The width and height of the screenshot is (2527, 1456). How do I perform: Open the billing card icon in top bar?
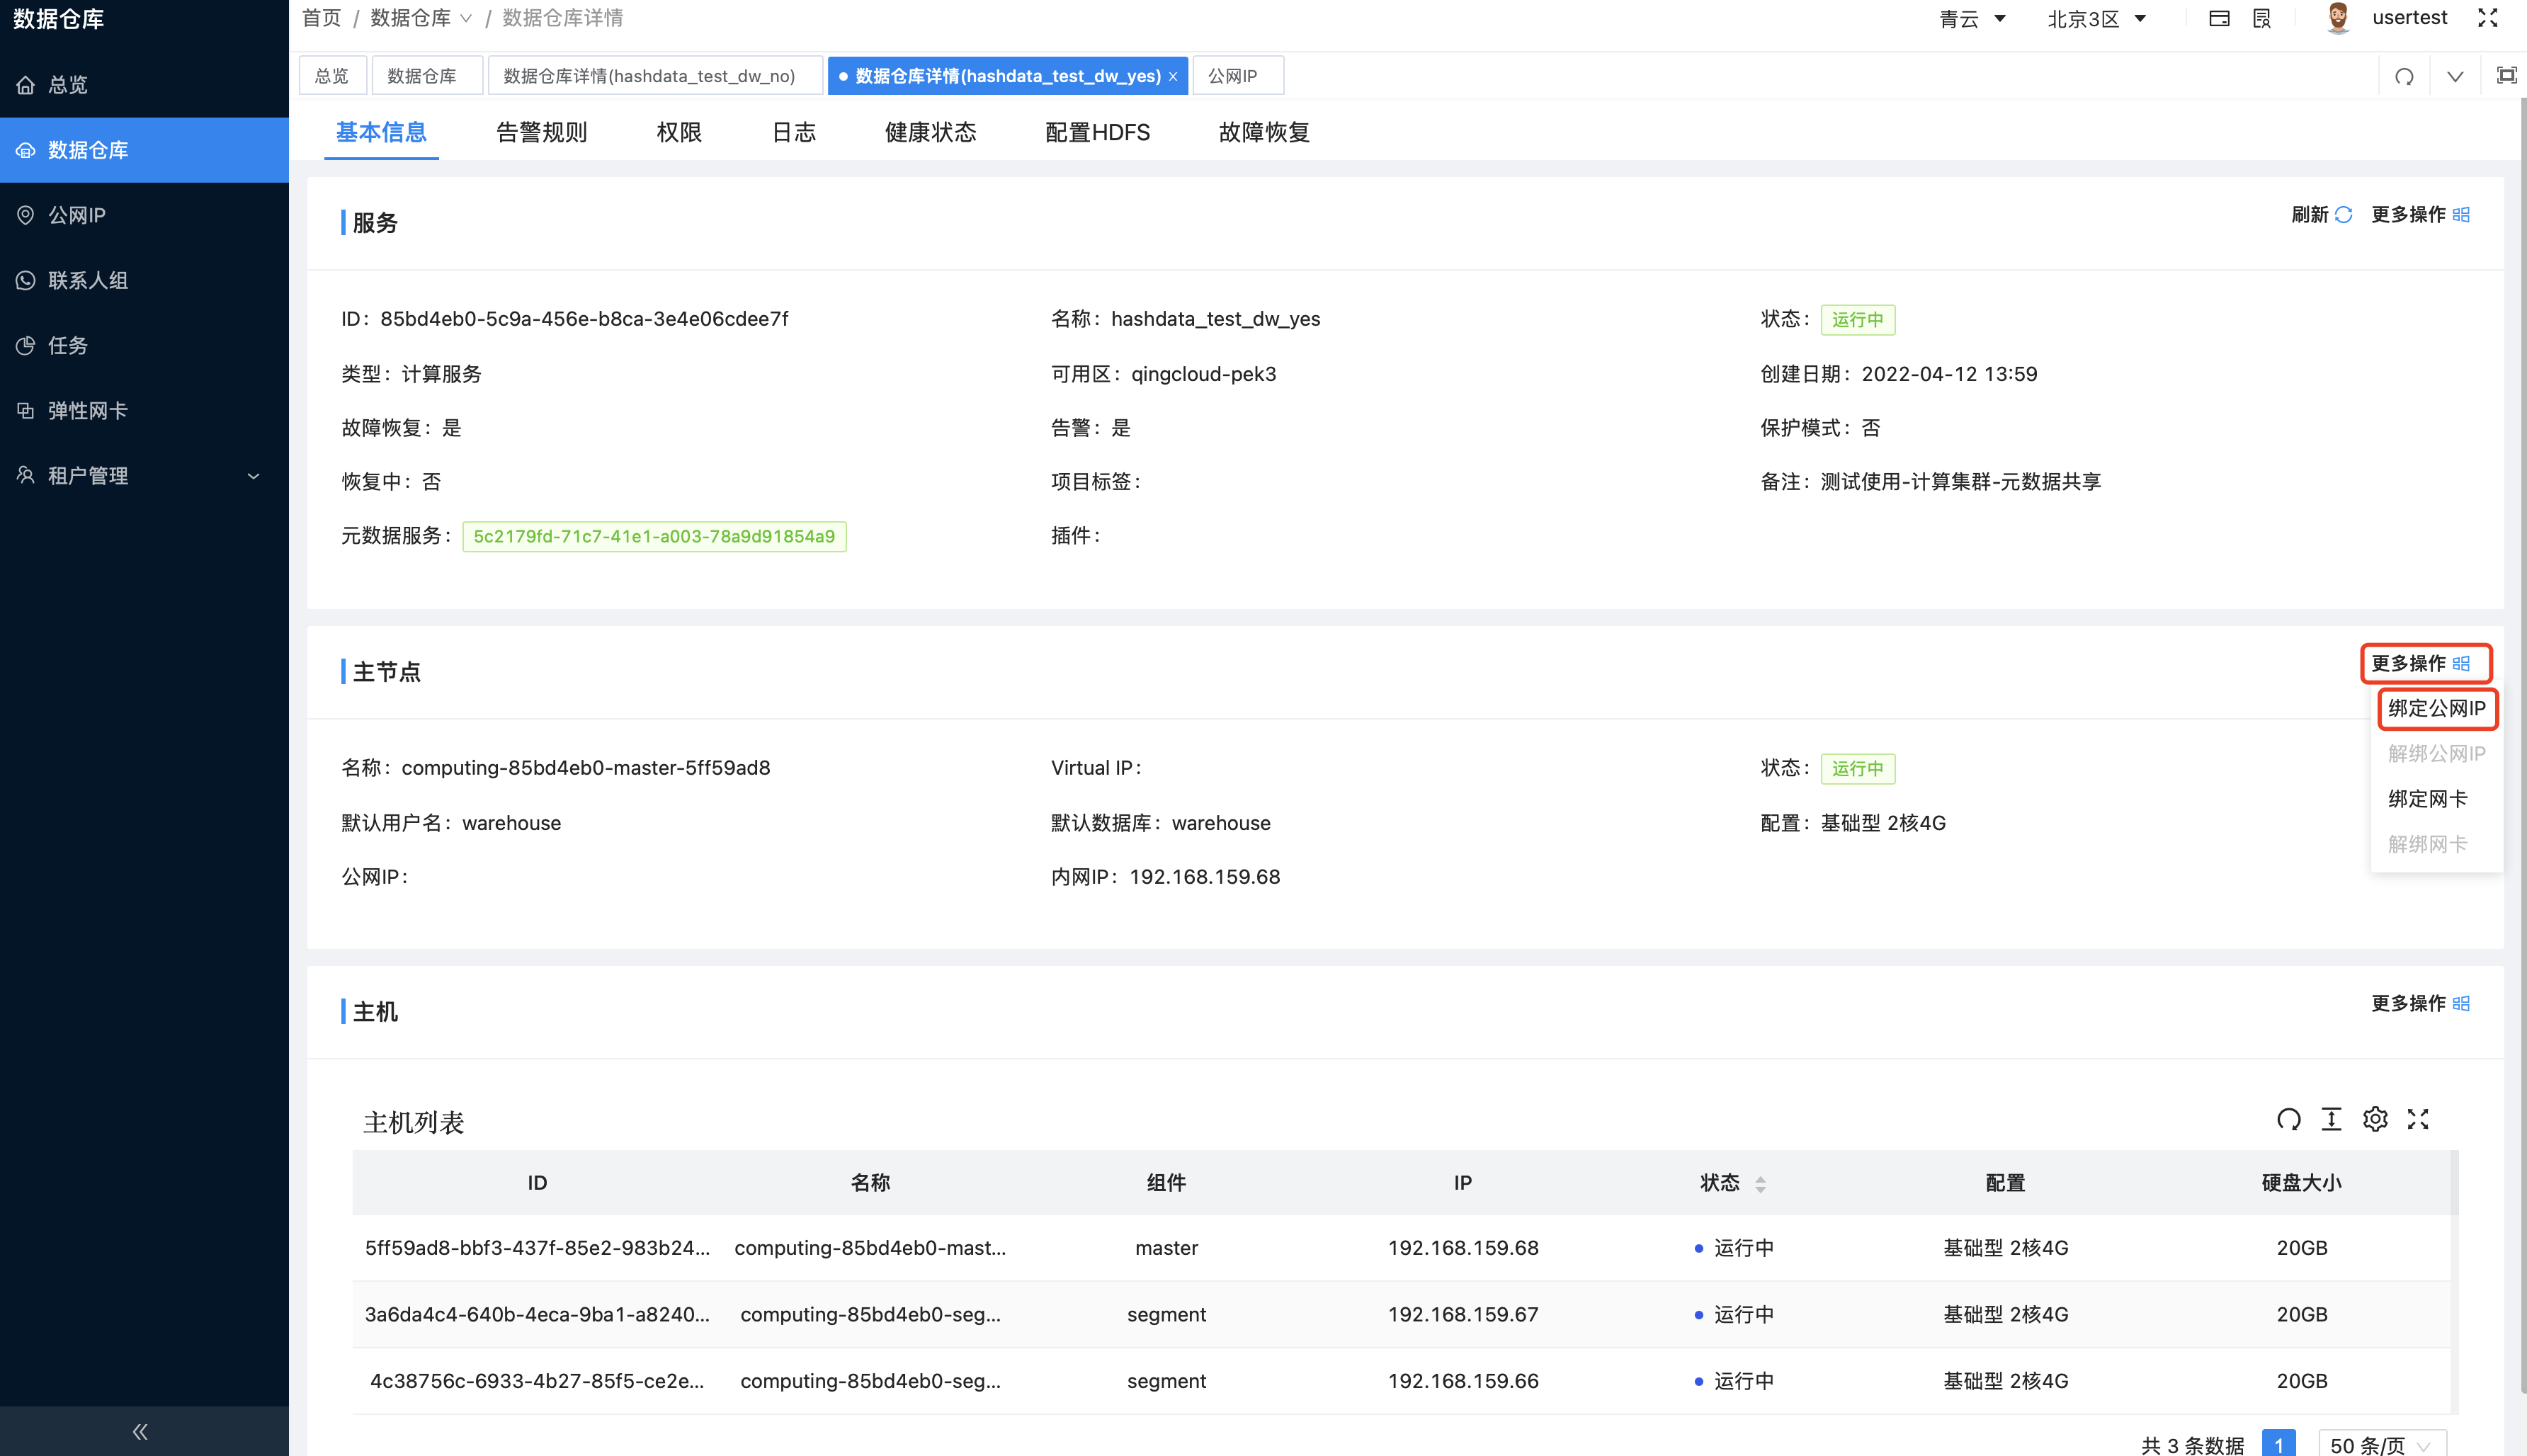[2219, 18]
